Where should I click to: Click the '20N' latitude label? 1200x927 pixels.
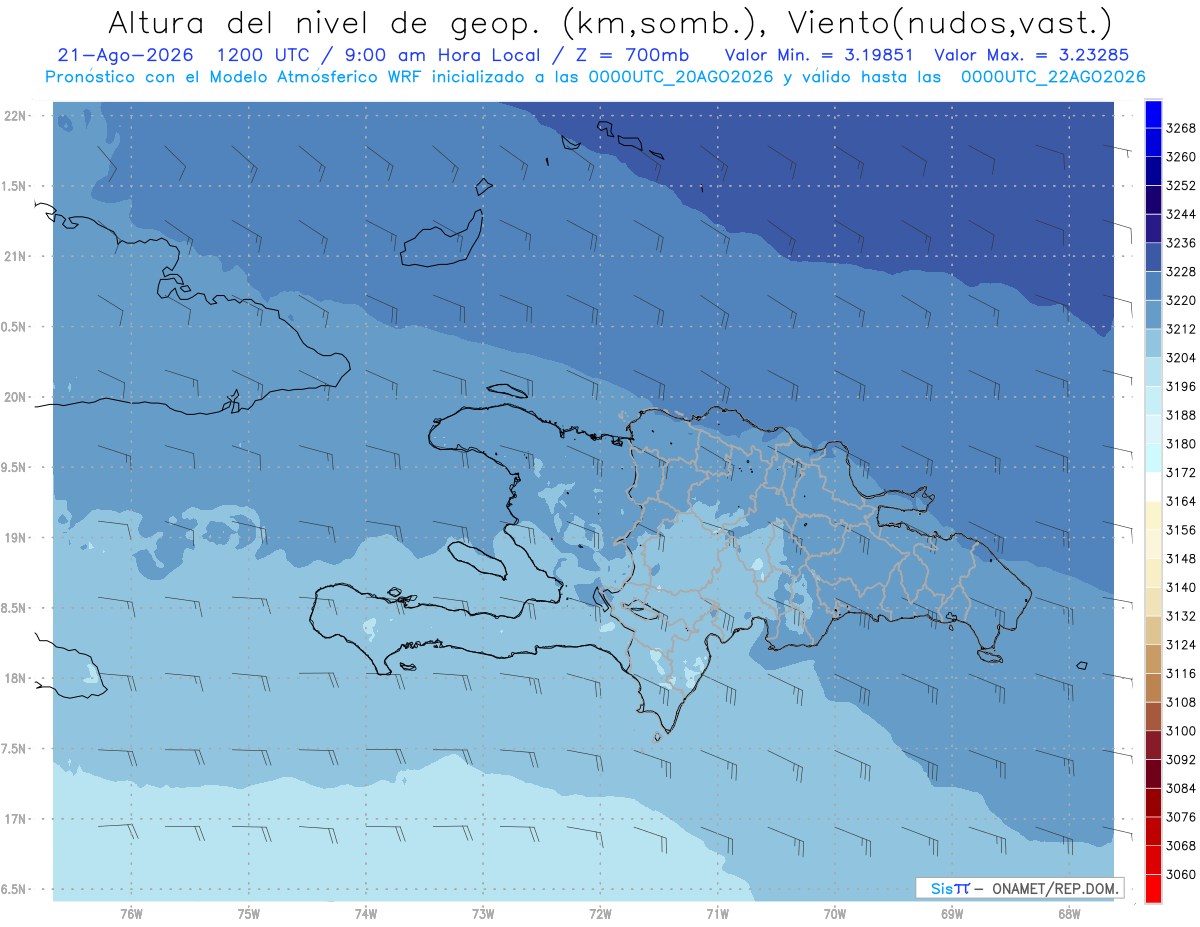(17, 397)
